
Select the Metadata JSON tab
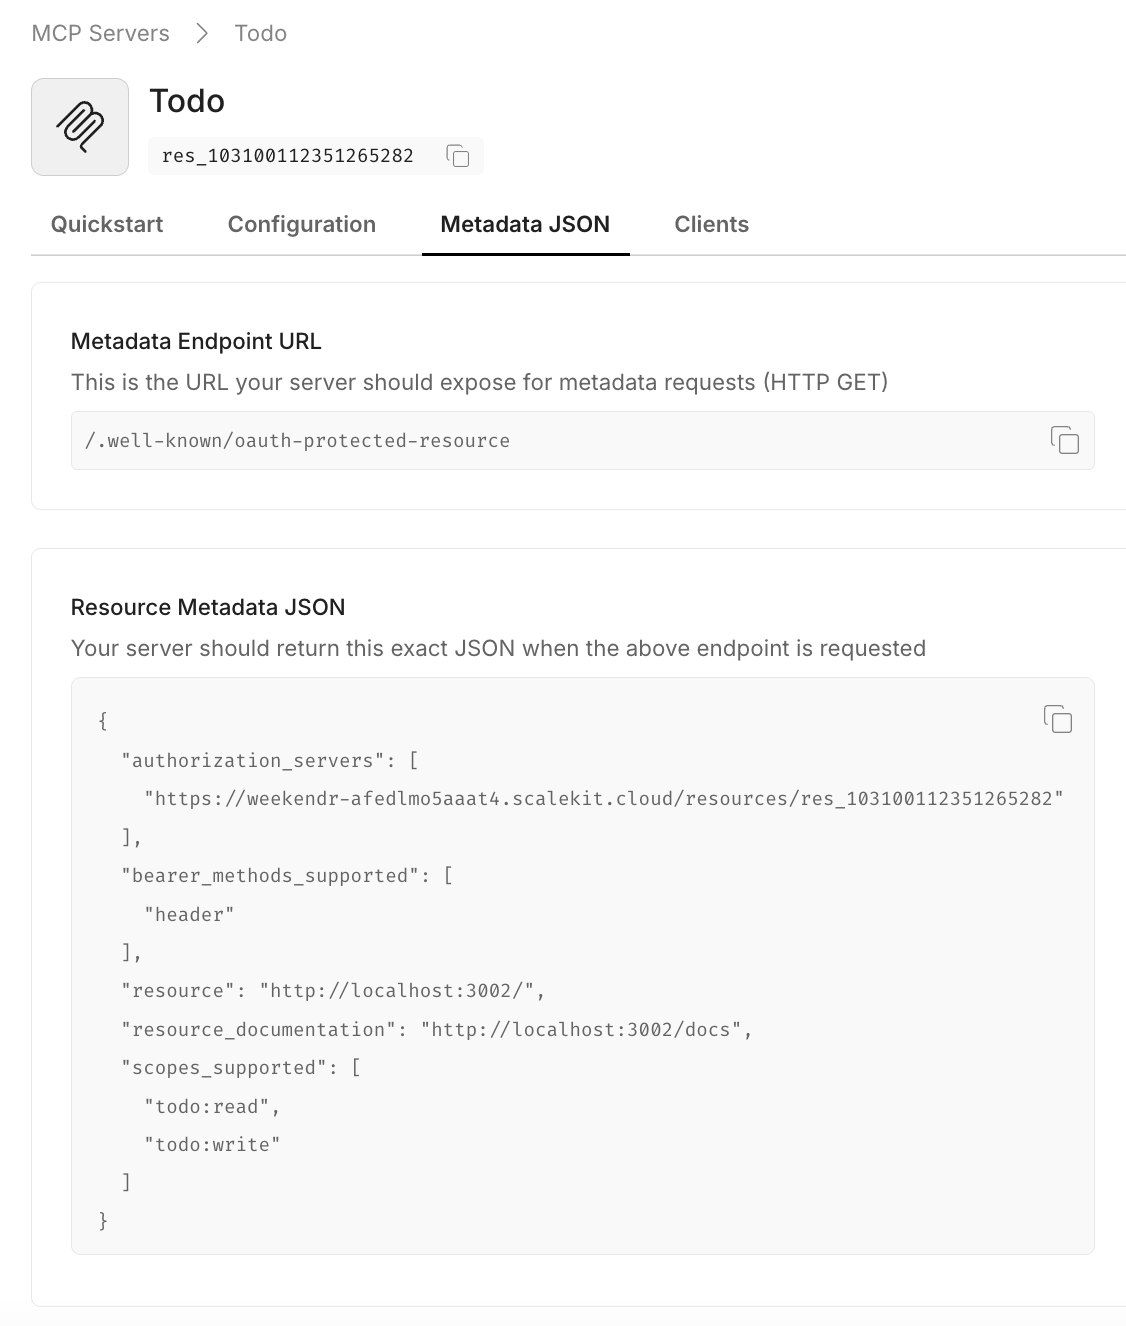[525, 224]
